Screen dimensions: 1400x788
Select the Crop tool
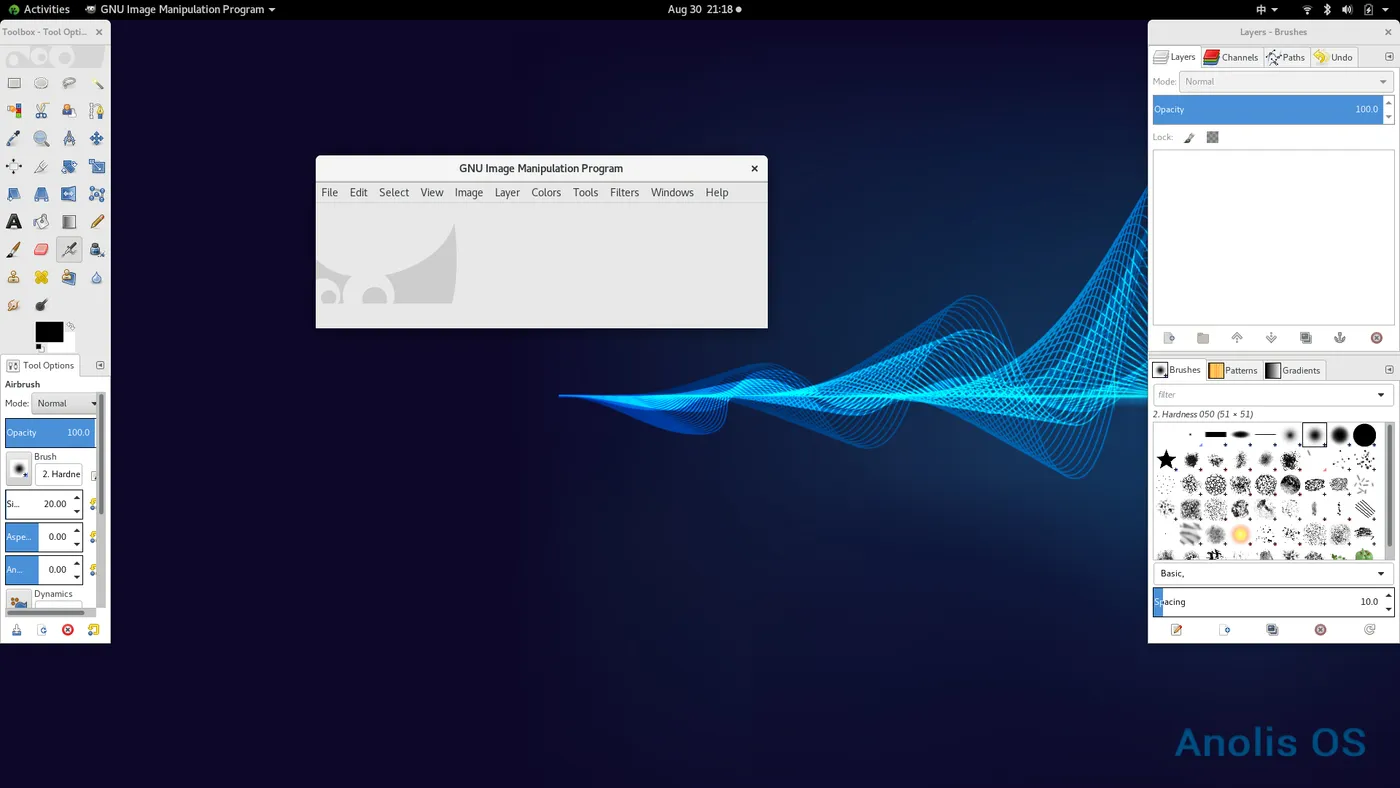(x=41, y=167)
